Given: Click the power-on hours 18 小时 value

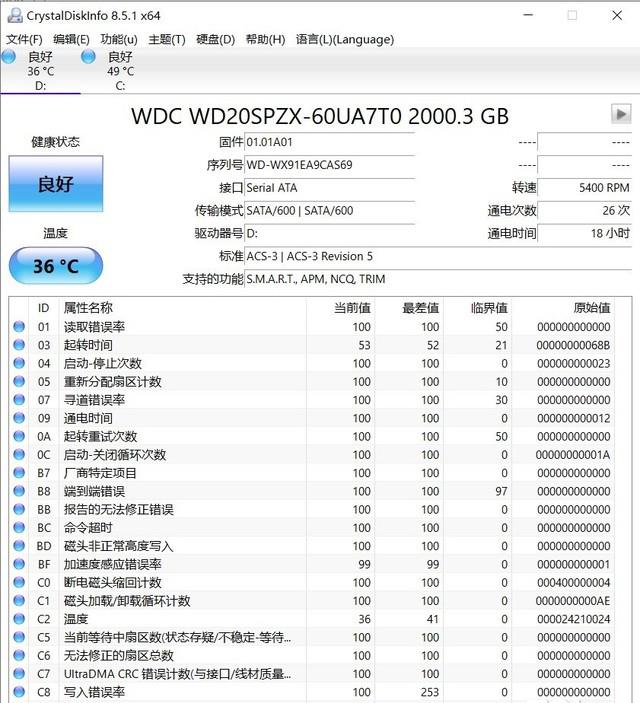Looking at the screenshot, I should [584, 234].
